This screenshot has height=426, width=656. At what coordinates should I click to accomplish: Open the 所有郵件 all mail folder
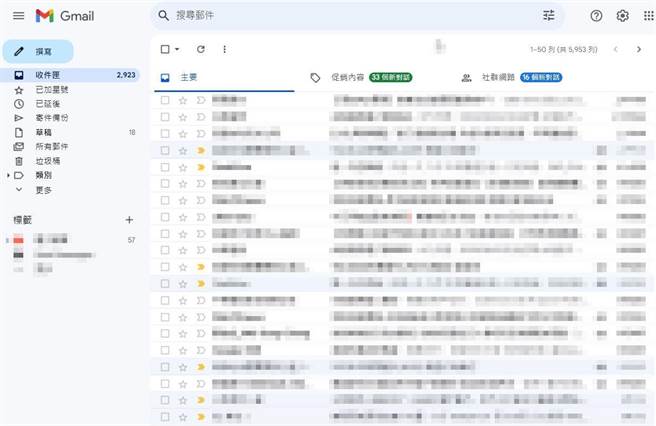click(70, 146)
